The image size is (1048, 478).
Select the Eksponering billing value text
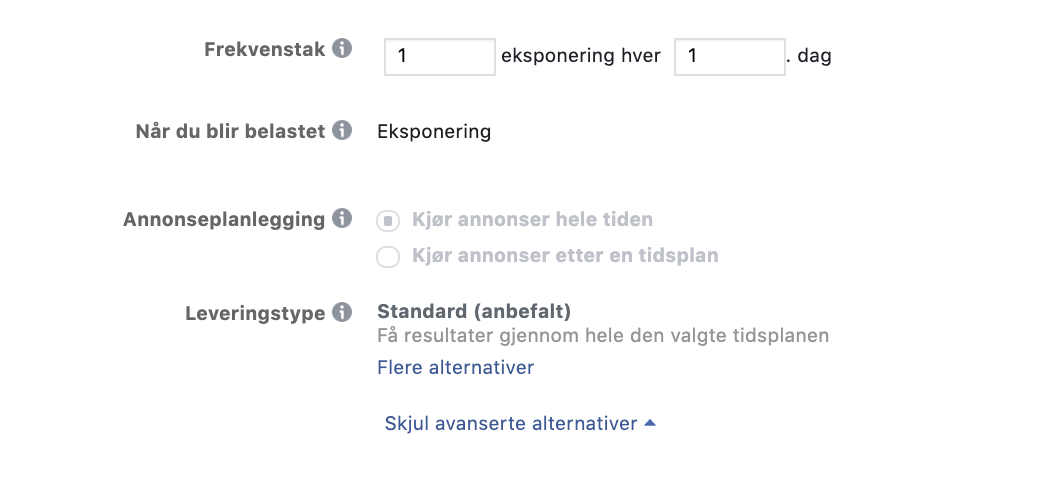point(434,132)
